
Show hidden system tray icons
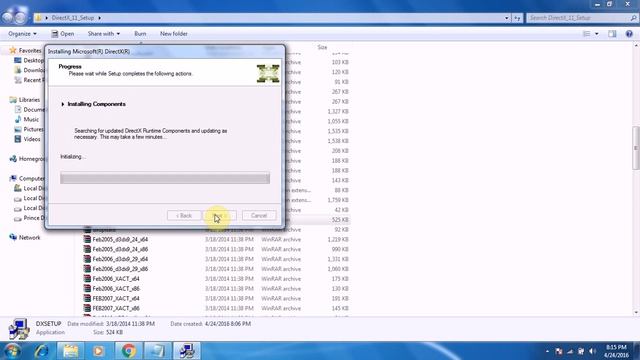[x=547, y=351]
